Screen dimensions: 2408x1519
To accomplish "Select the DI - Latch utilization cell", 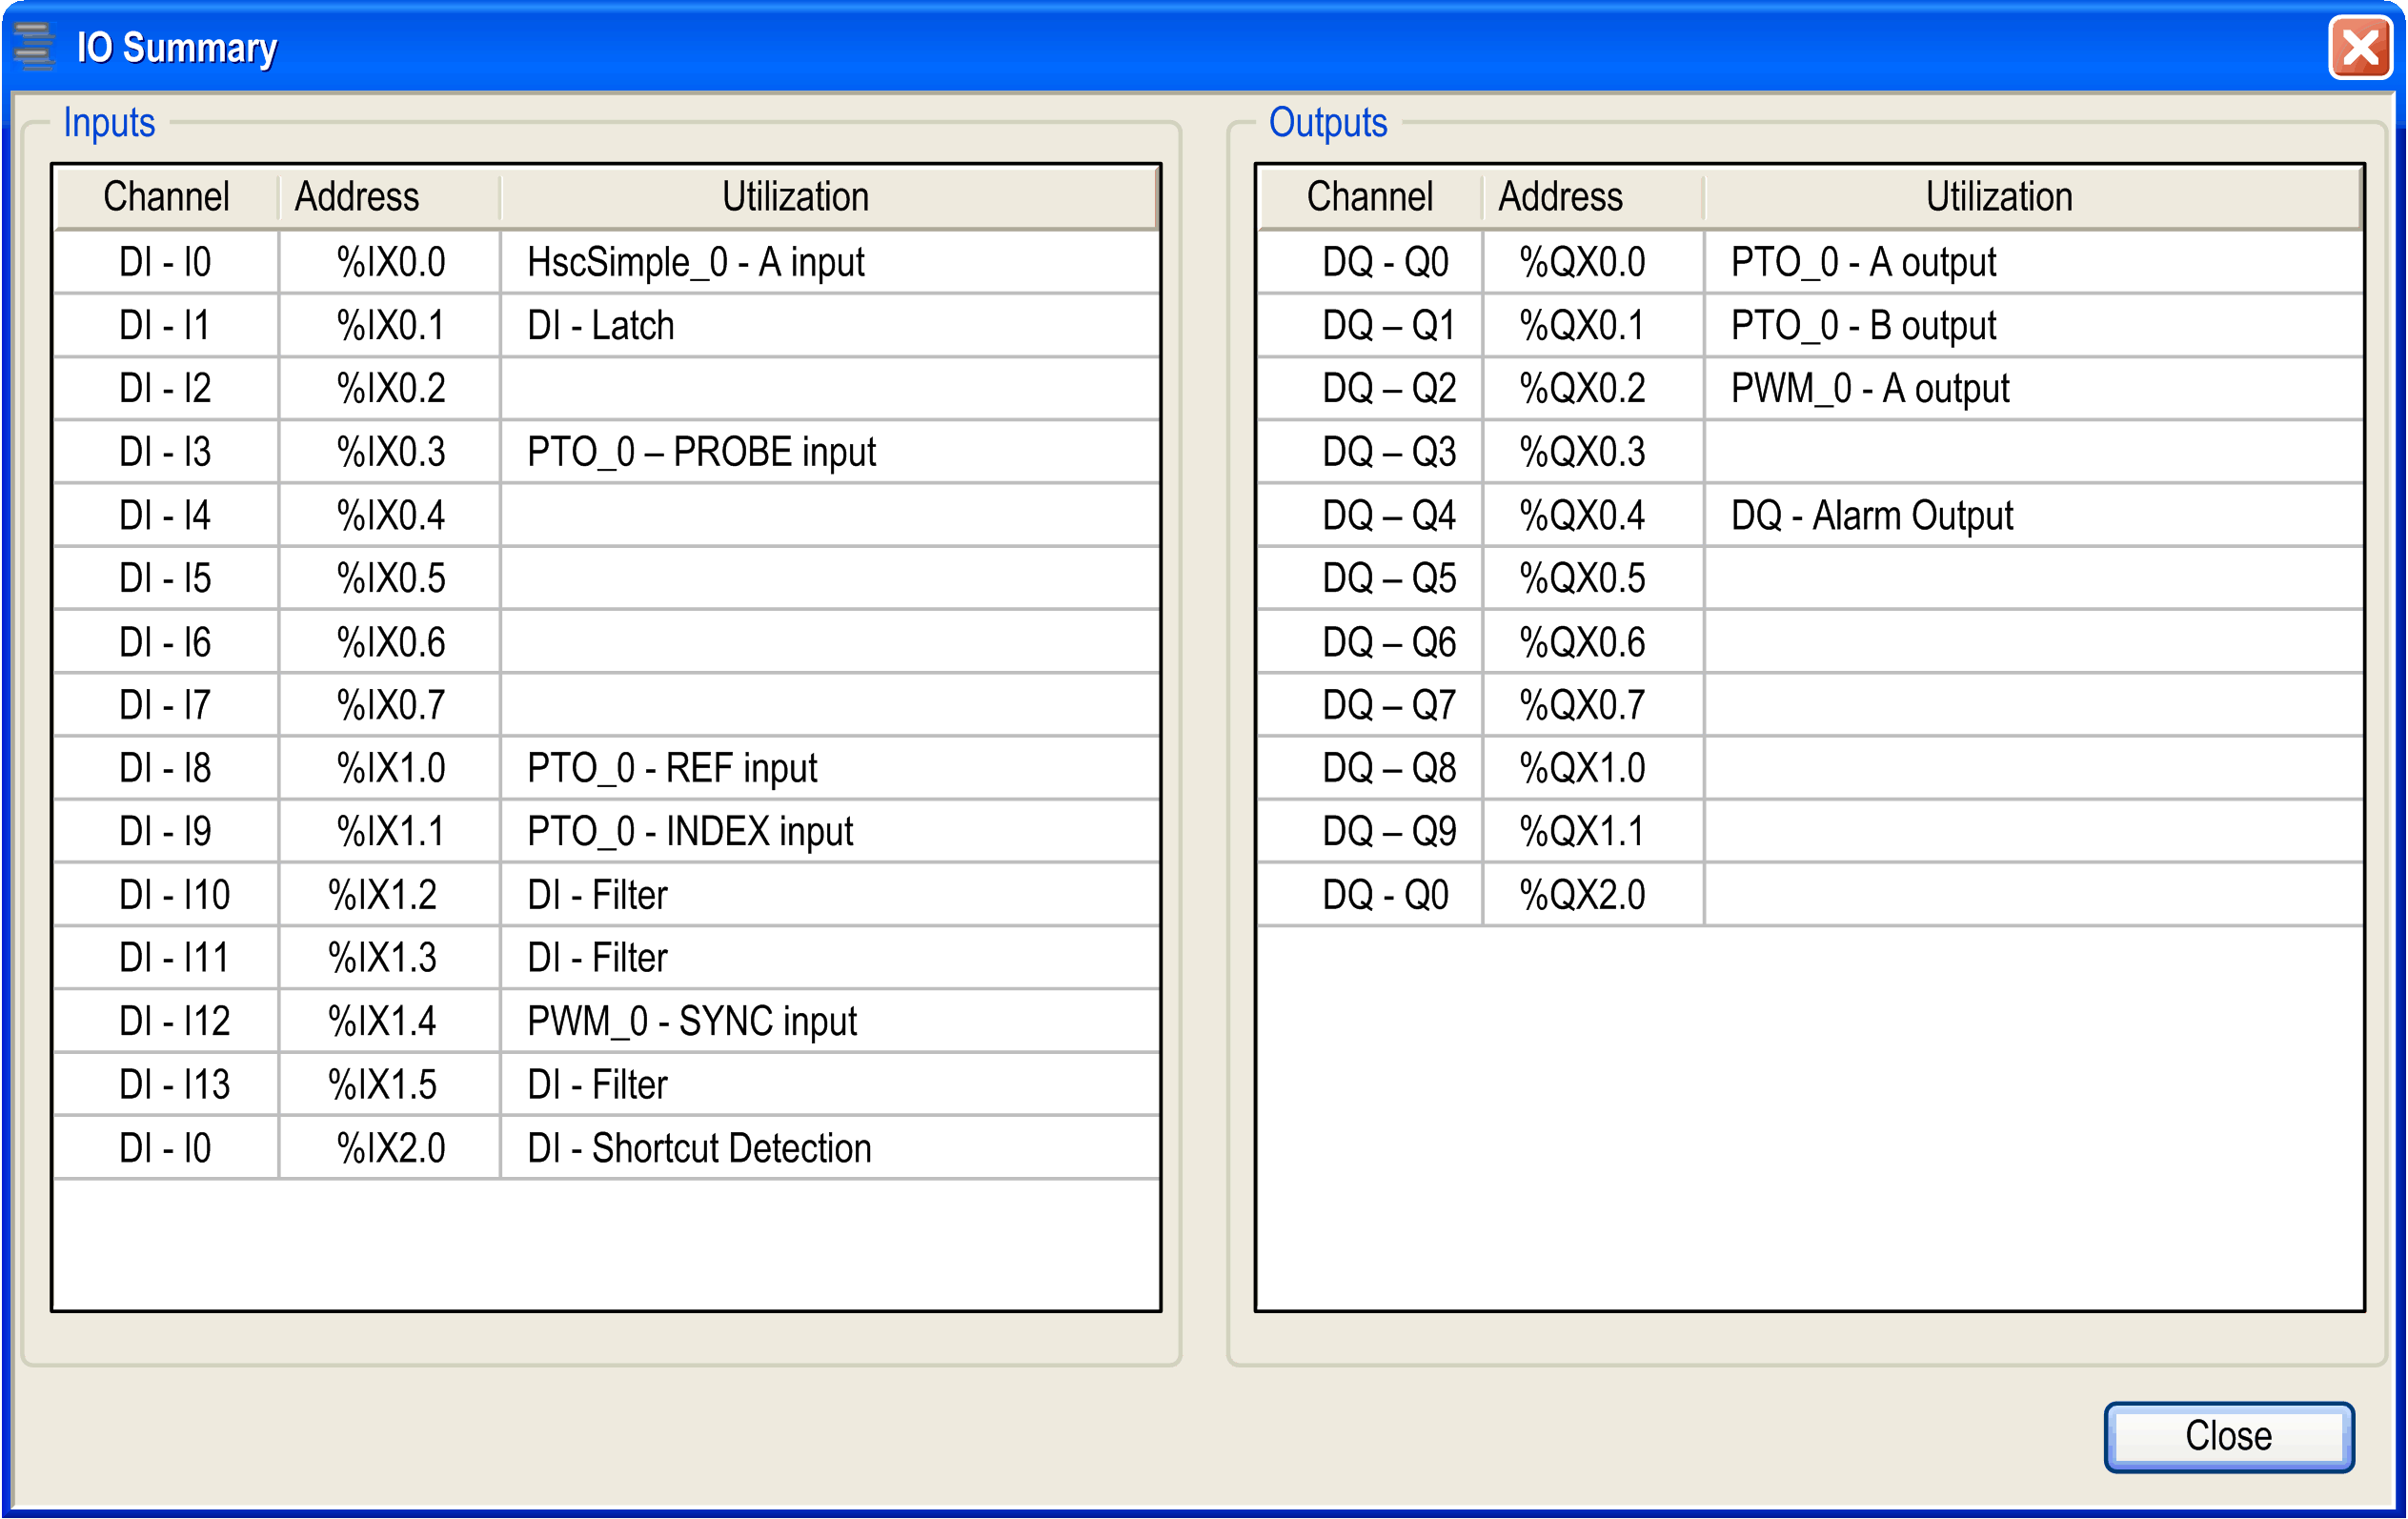I will (601, 326).
